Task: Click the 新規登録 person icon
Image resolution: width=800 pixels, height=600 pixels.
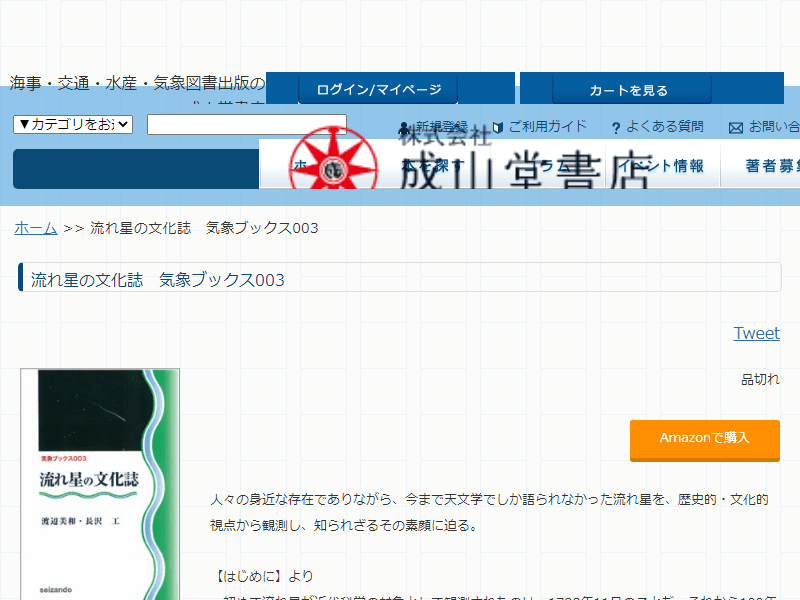Action: 404,127
